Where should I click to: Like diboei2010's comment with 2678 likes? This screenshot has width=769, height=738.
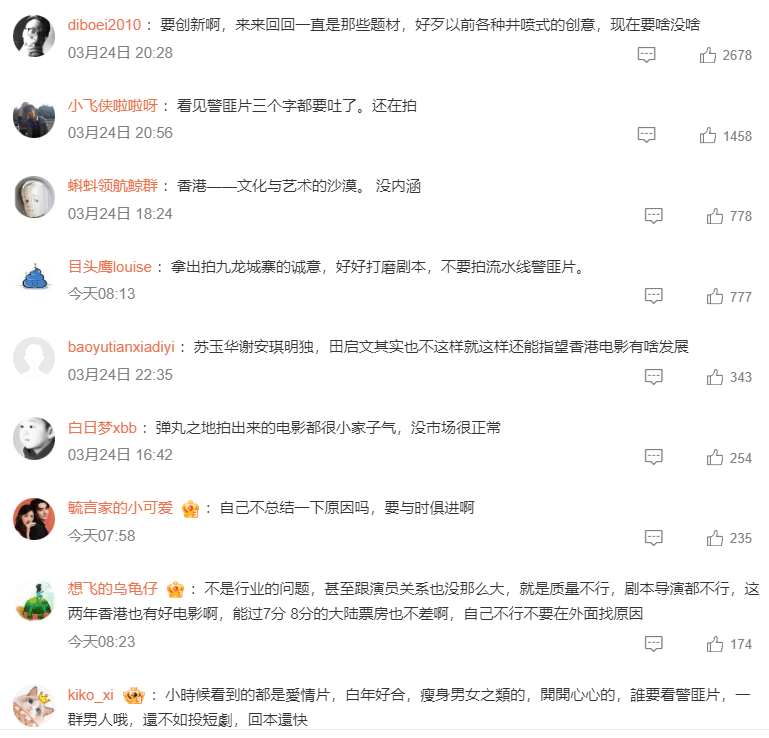708,55
